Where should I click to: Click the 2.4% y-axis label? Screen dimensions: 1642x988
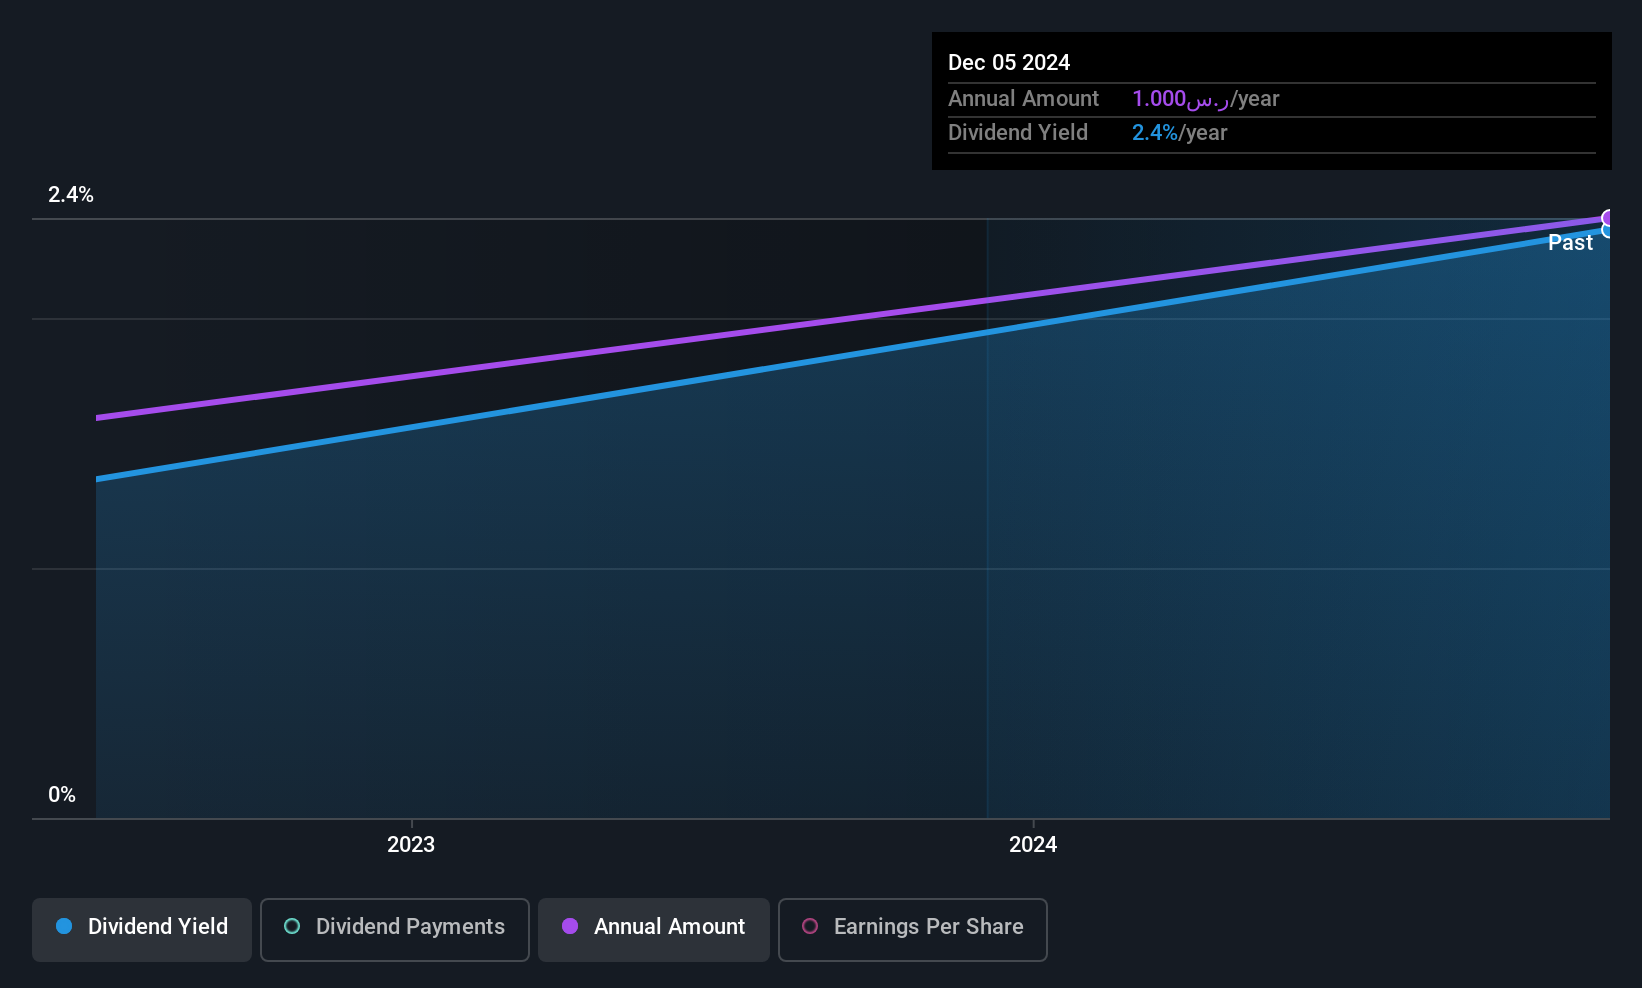pos(71,195)
